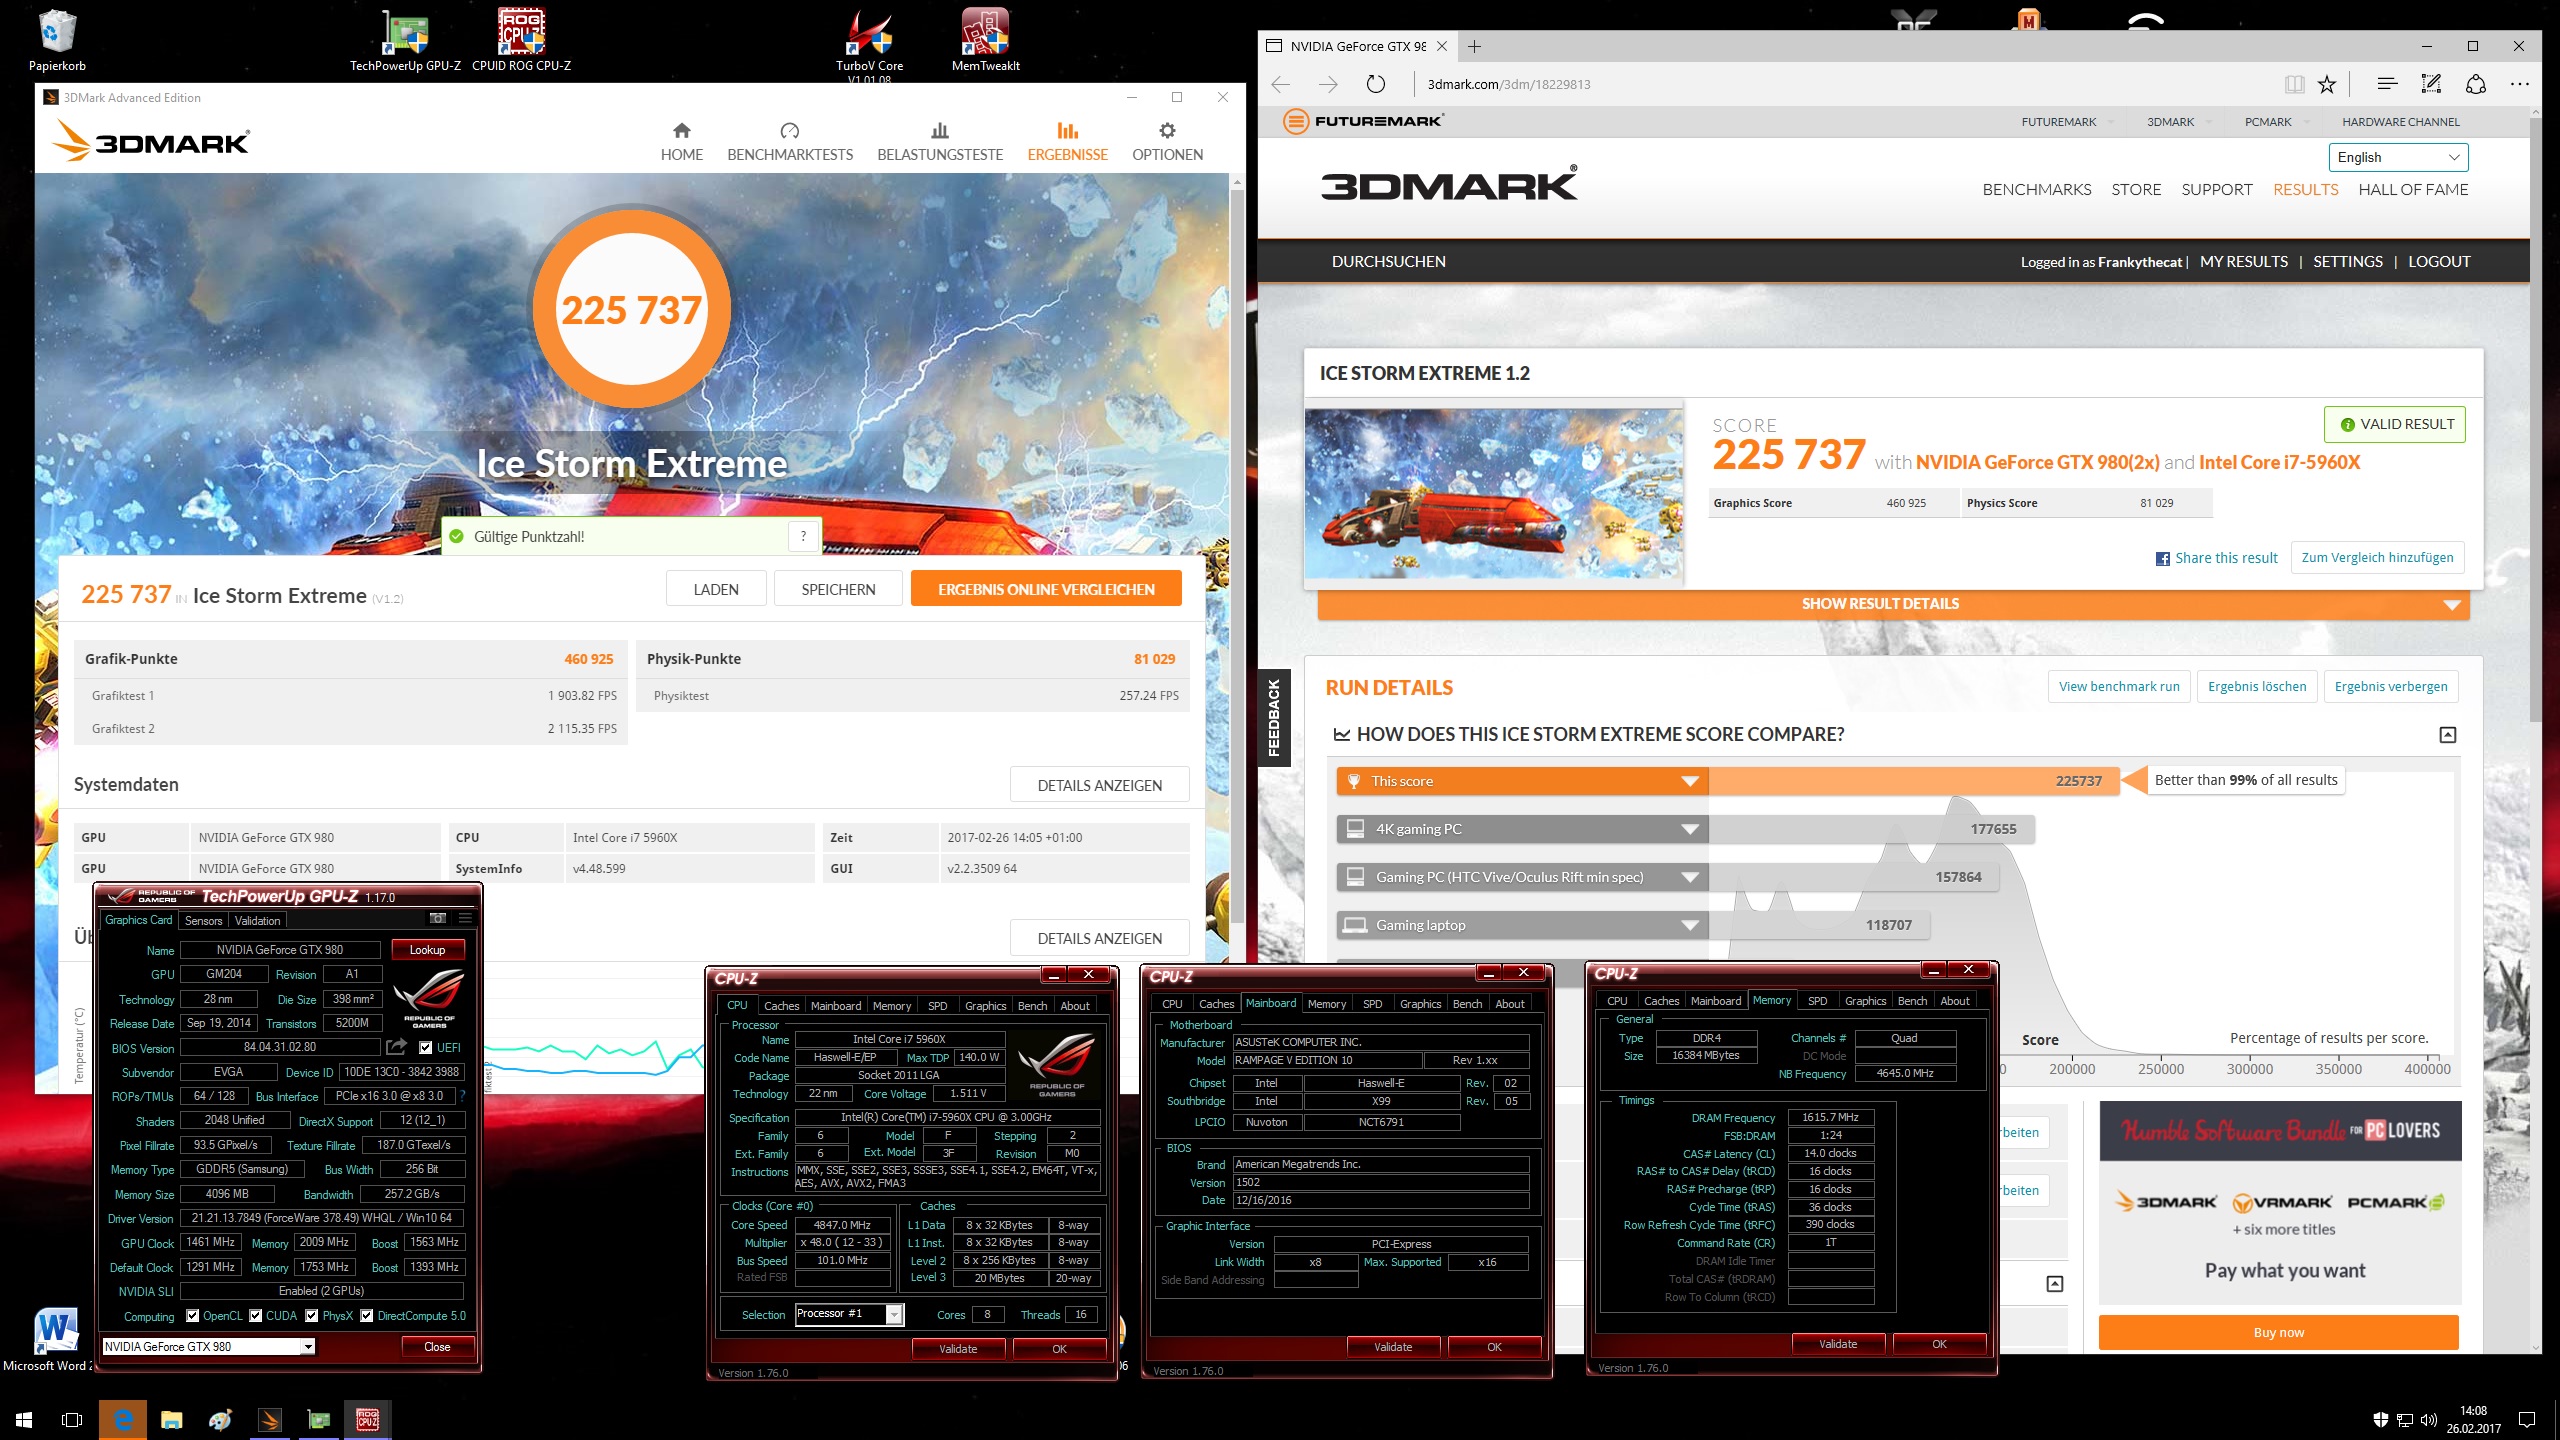Click Edge browser back arrow
Screen dimensions: 2560x1440
(1281, 84)
